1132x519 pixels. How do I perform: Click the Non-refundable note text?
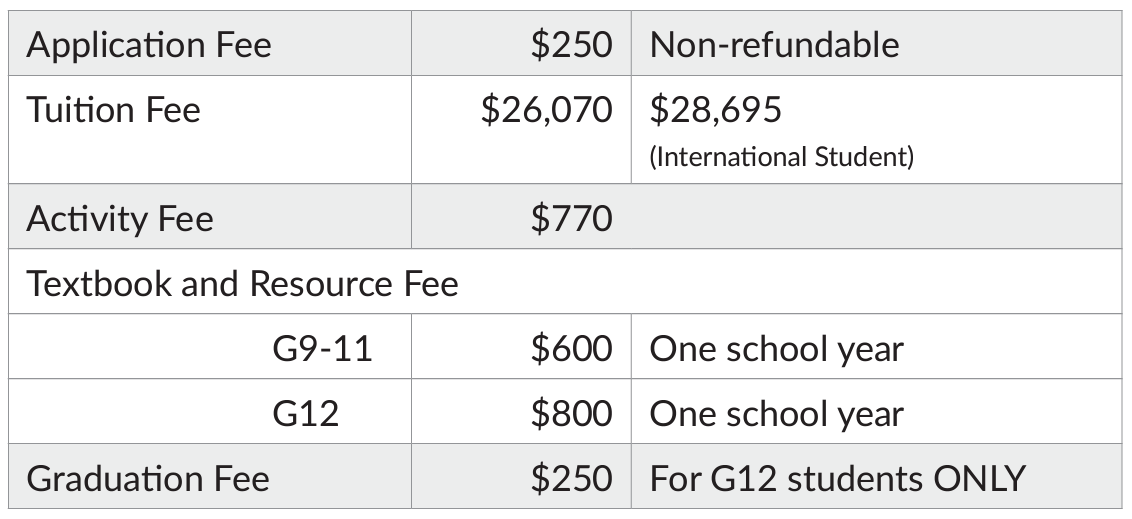pos(774,45)
